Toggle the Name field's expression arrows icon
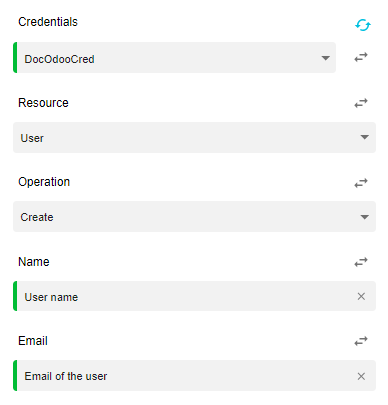Image resolution: width=388 pixels, height=405 pixels. click(361, 262)
